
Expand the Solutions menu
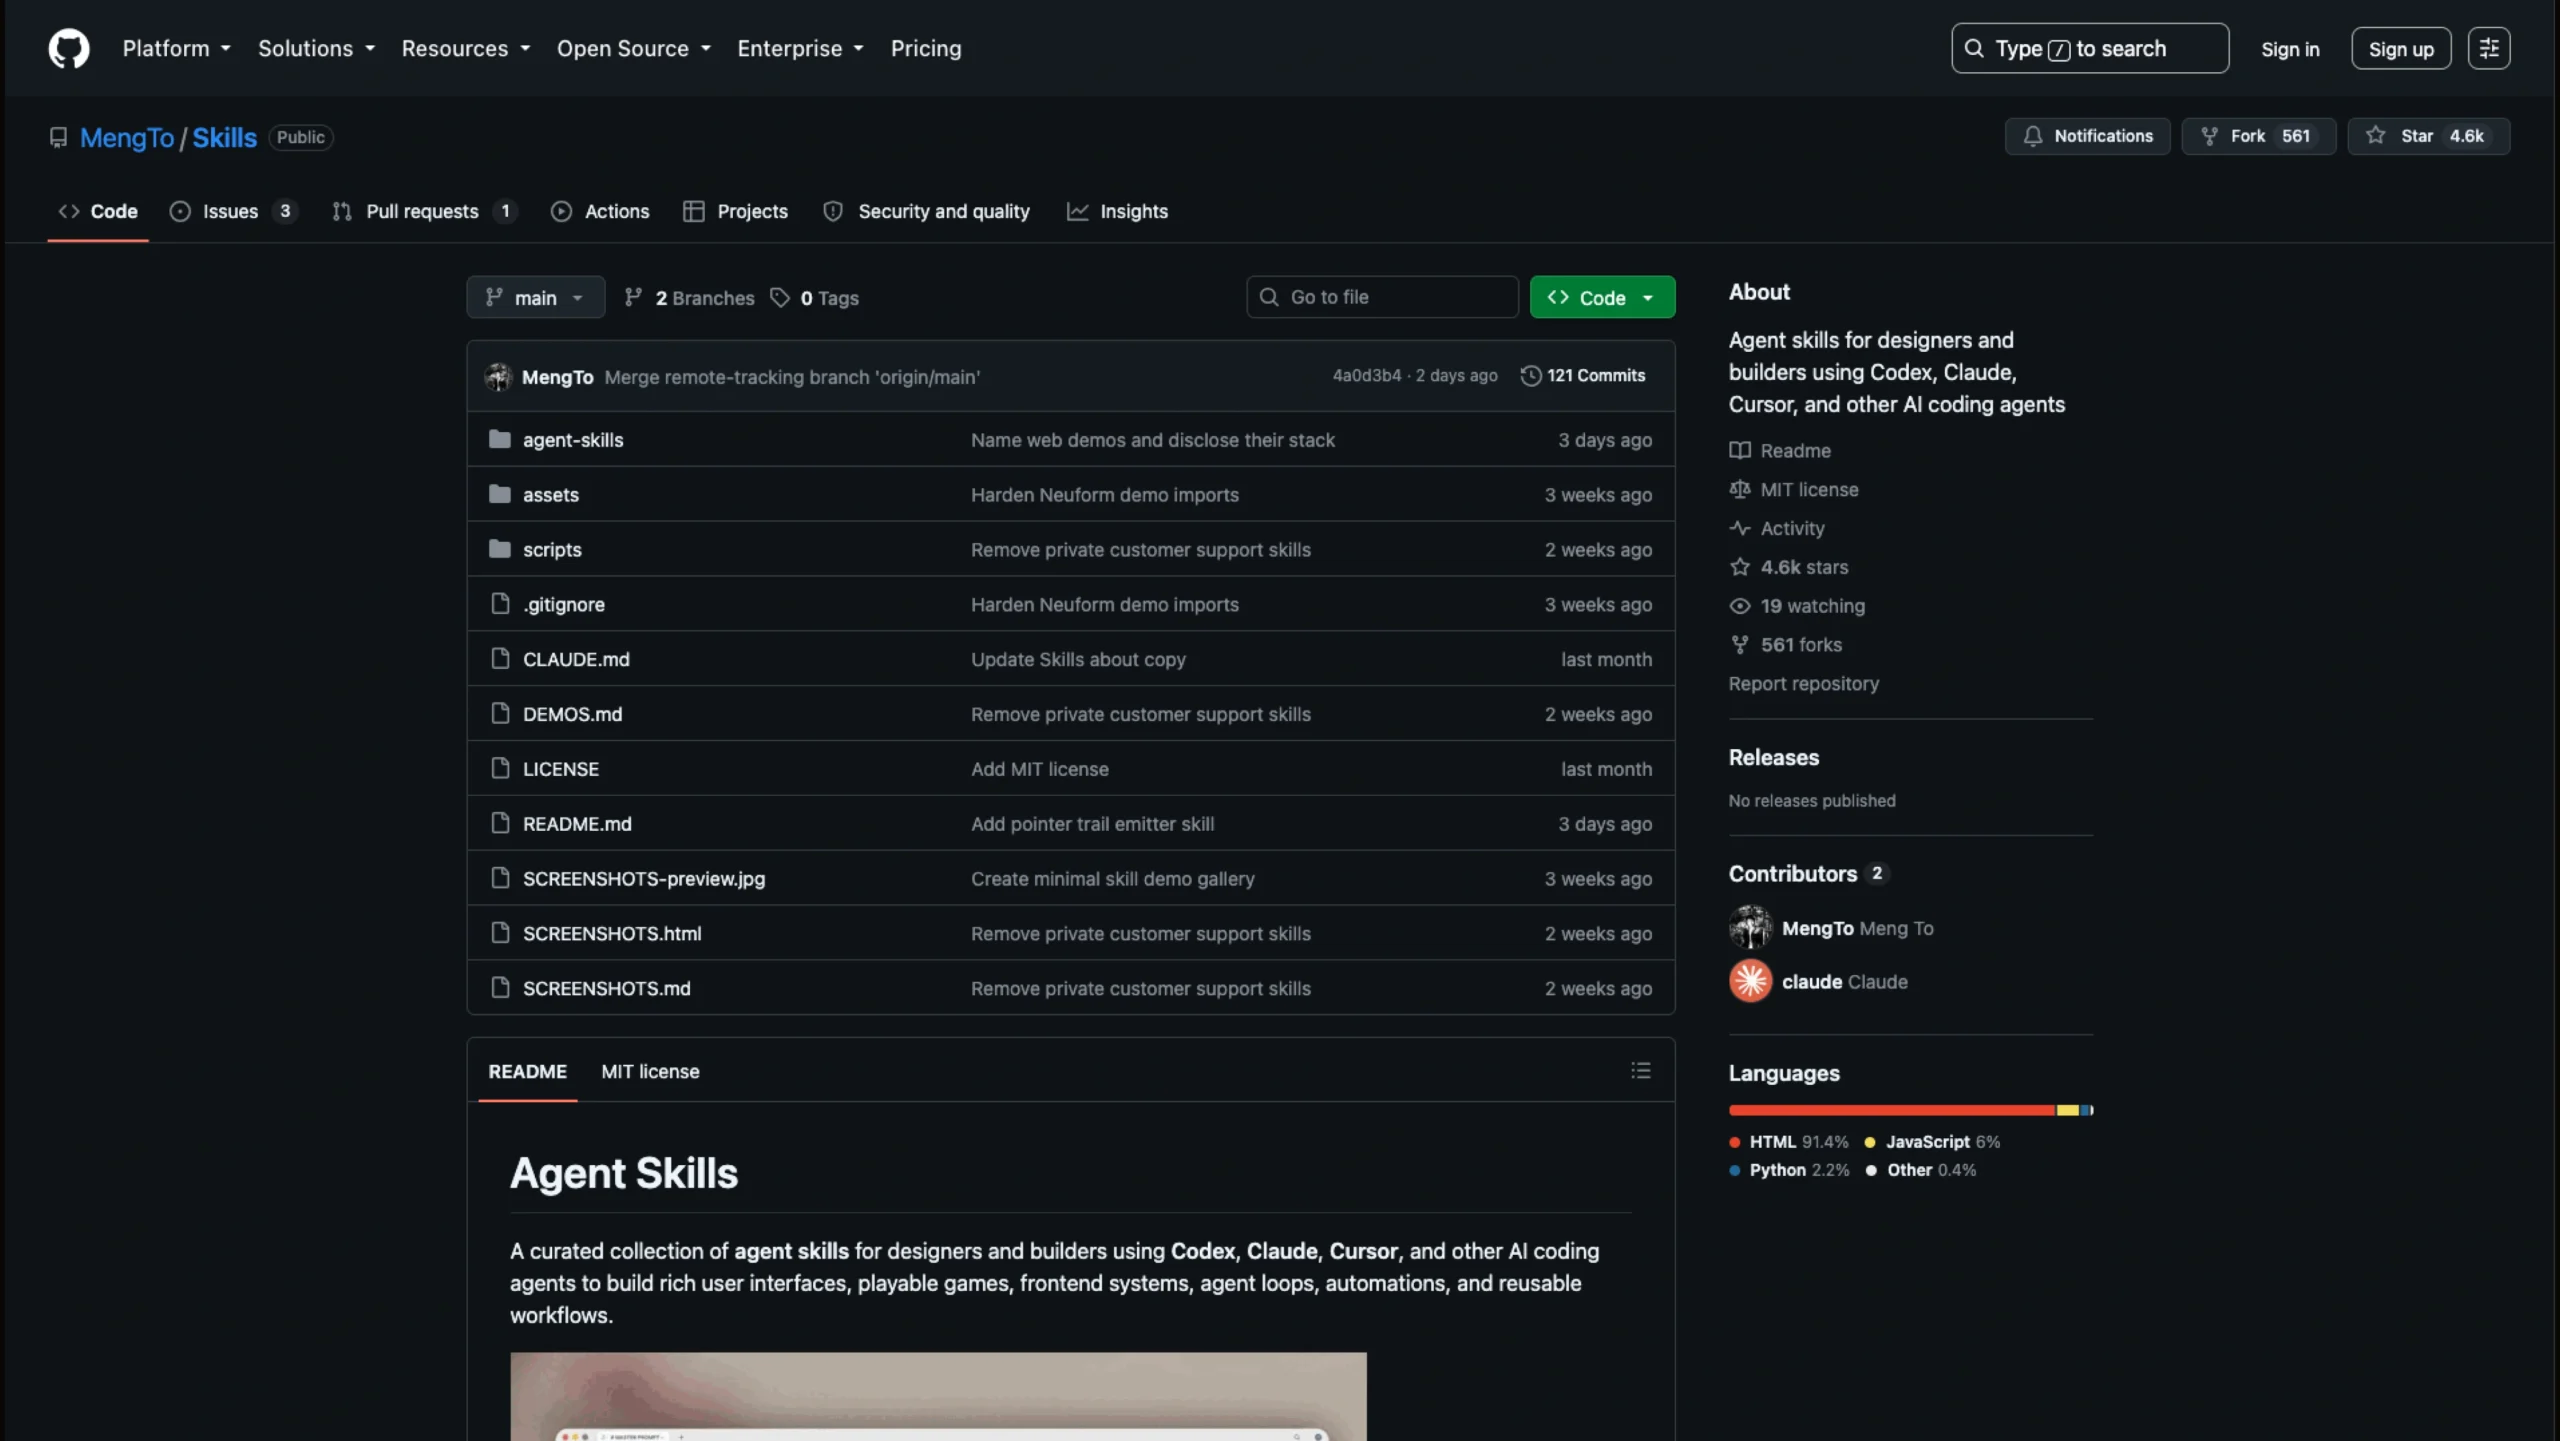316,48
